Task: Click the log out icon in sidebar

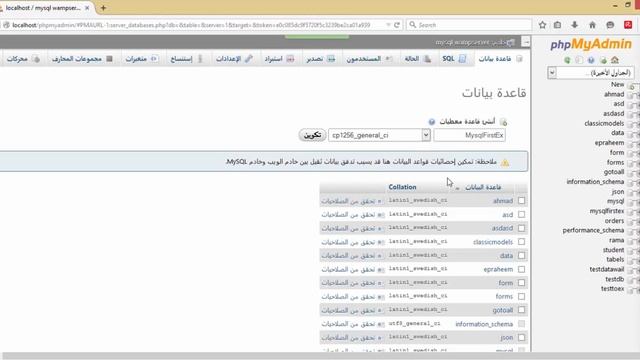Action: click(603, 60)
